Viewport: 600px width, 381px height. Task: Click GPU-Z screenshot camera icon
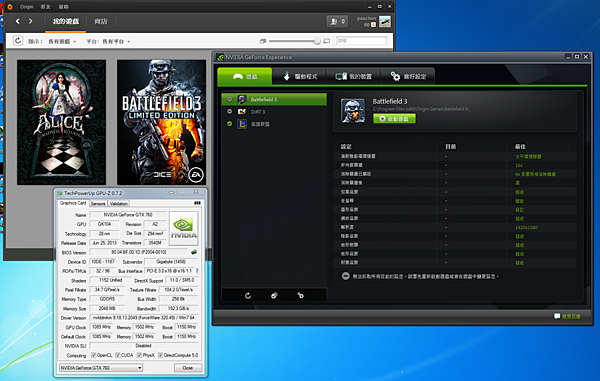tap(197, 203)
